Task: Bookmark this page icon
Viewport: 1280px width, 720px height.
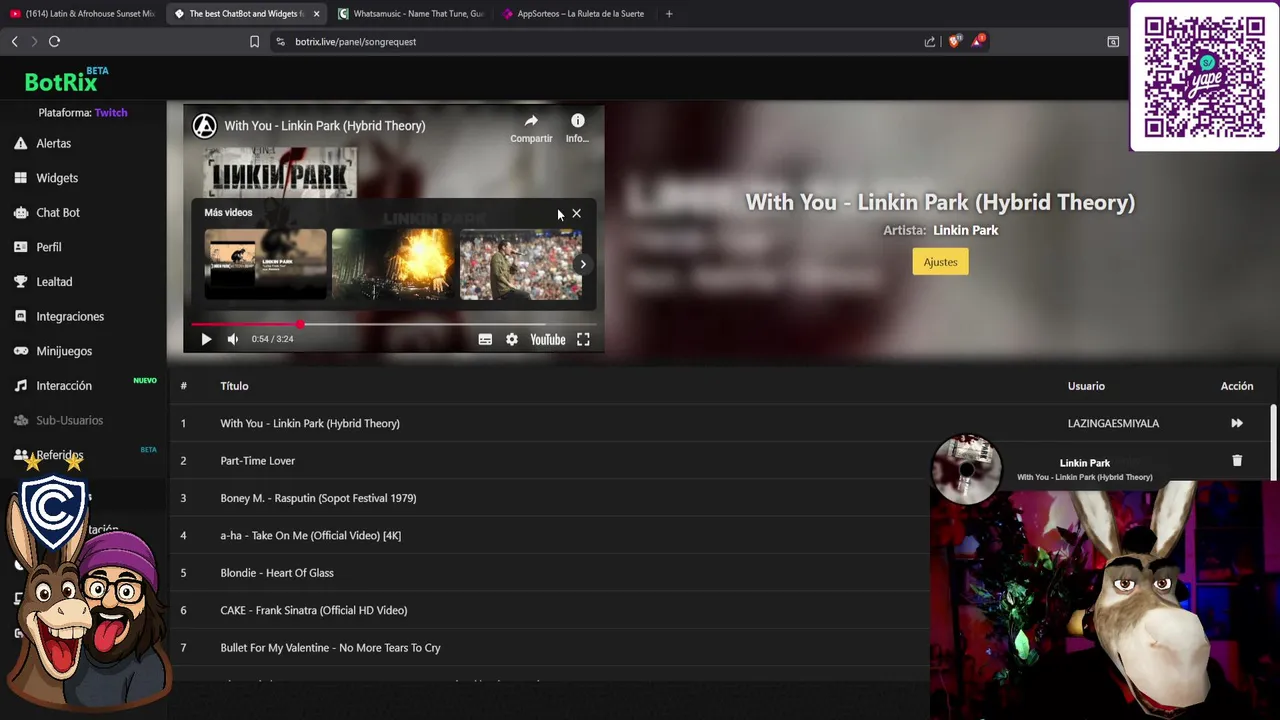Action: [254, 42]
